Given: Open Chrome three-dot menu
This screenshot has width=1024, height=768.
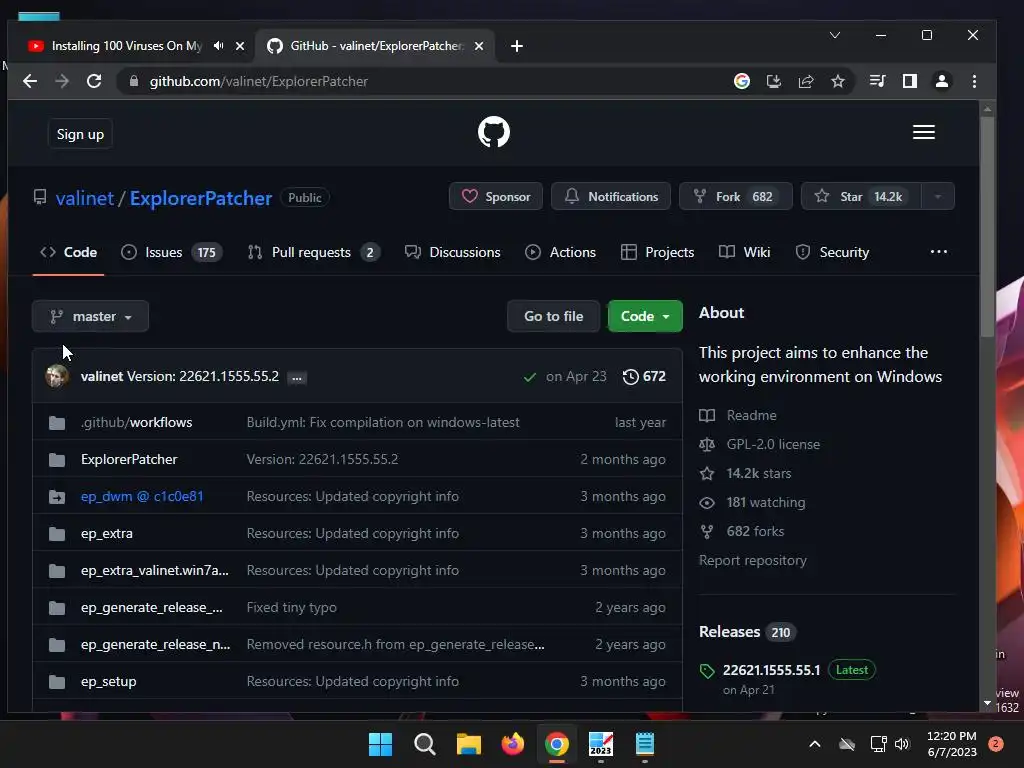Looking at the screenshot, I should 974,81.
